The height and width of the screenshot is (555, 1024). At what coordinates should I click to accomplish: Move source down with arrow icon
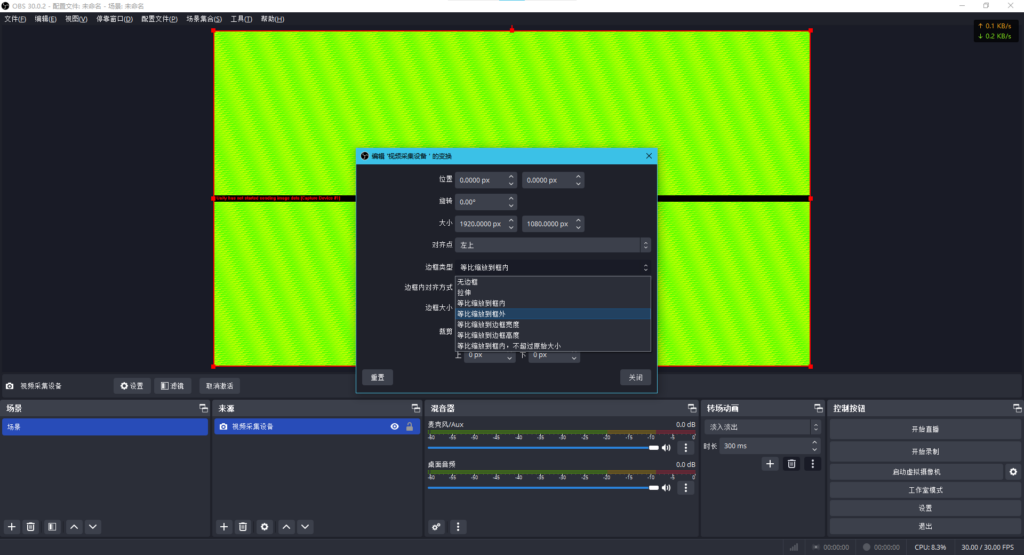[x=306, y=526]
